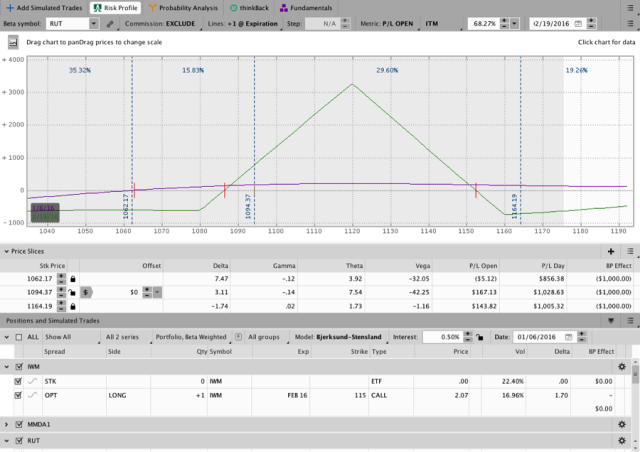Open the Fundamentals tab
The image size is (640, 452).
[x=306, y=8]
